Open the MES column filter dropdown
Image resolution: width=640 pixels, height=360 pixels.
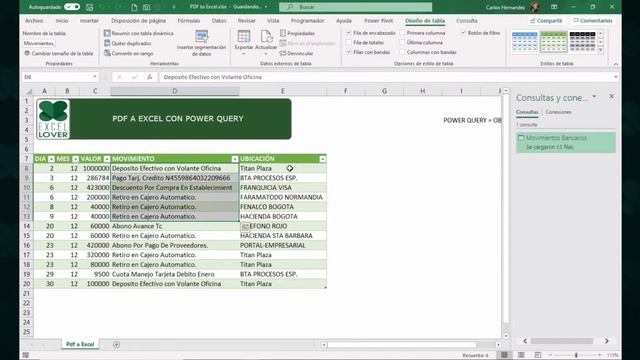pyautogui.click(x=76, y=159)
